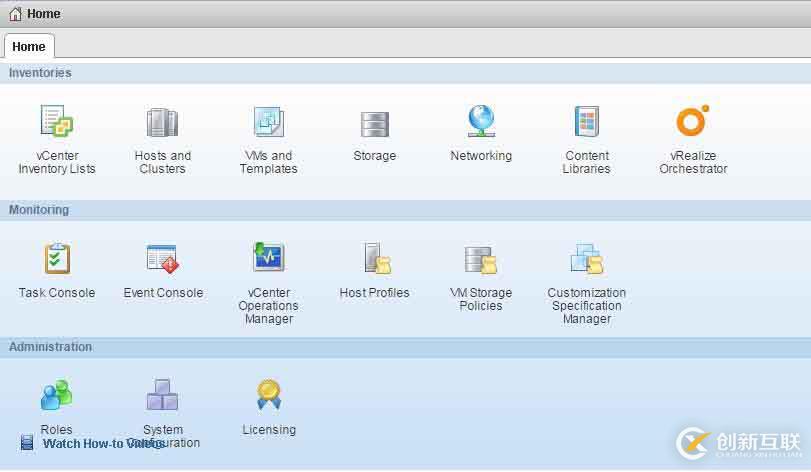
Task: Select the Home tab
Action: pos(29,46)
